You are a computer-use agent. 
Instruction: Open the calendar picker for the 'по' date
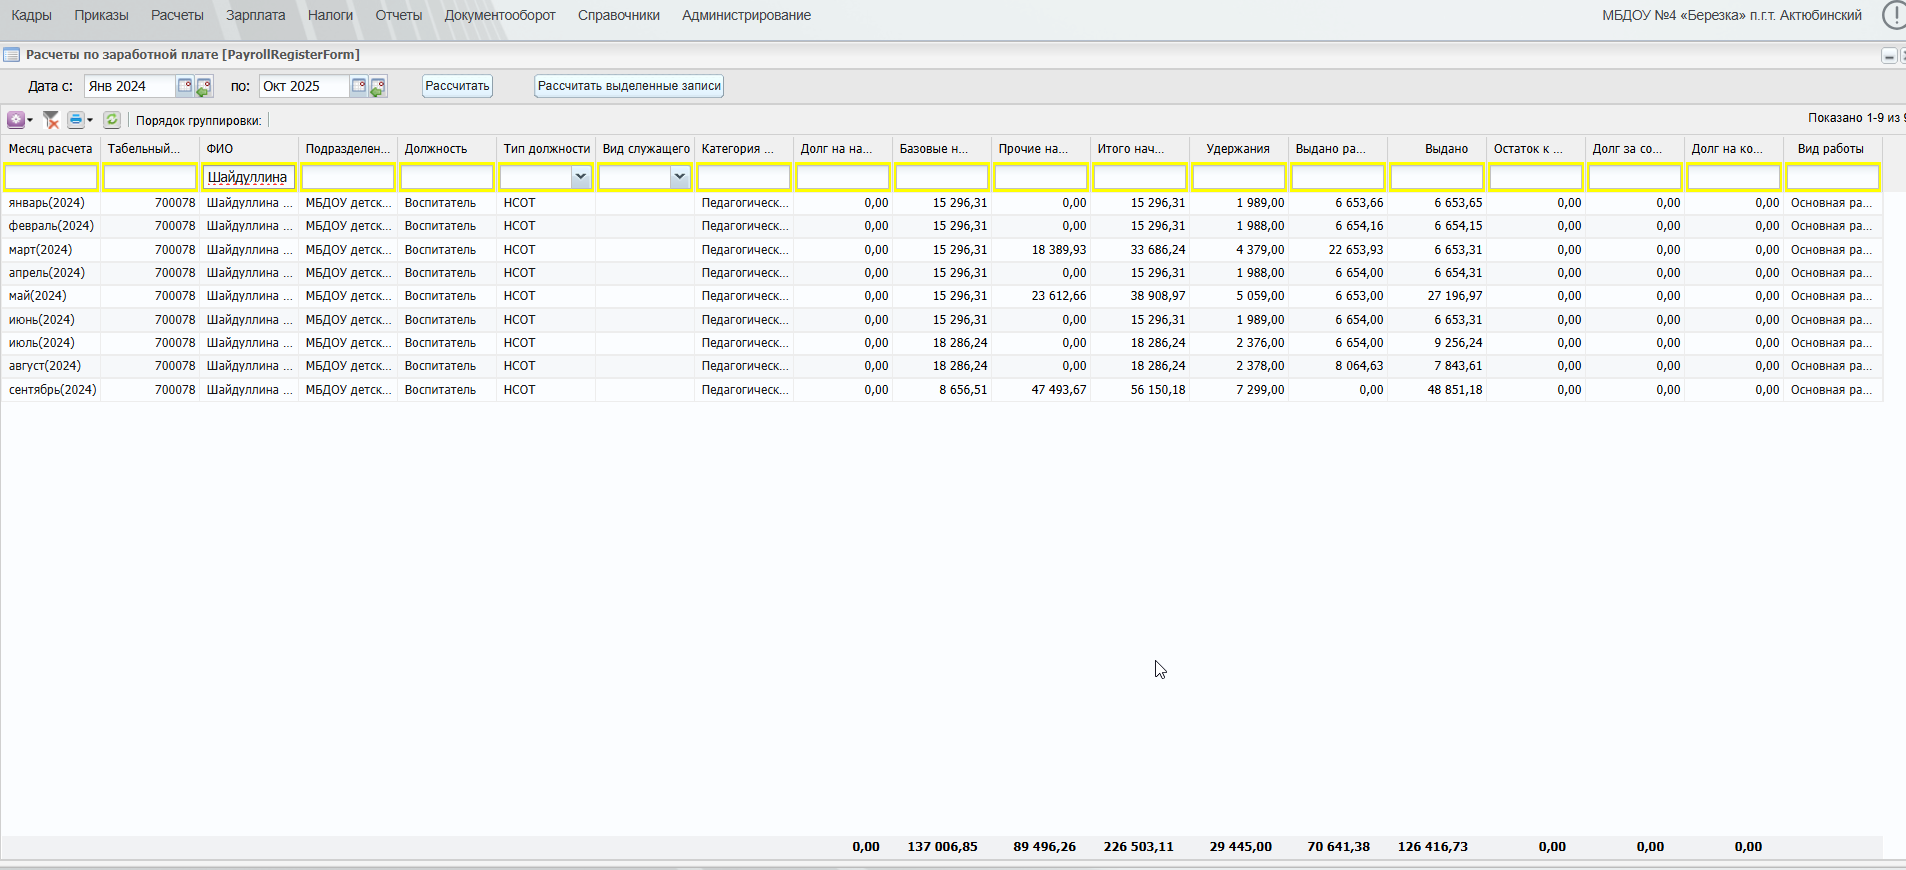tap(358, 86)
